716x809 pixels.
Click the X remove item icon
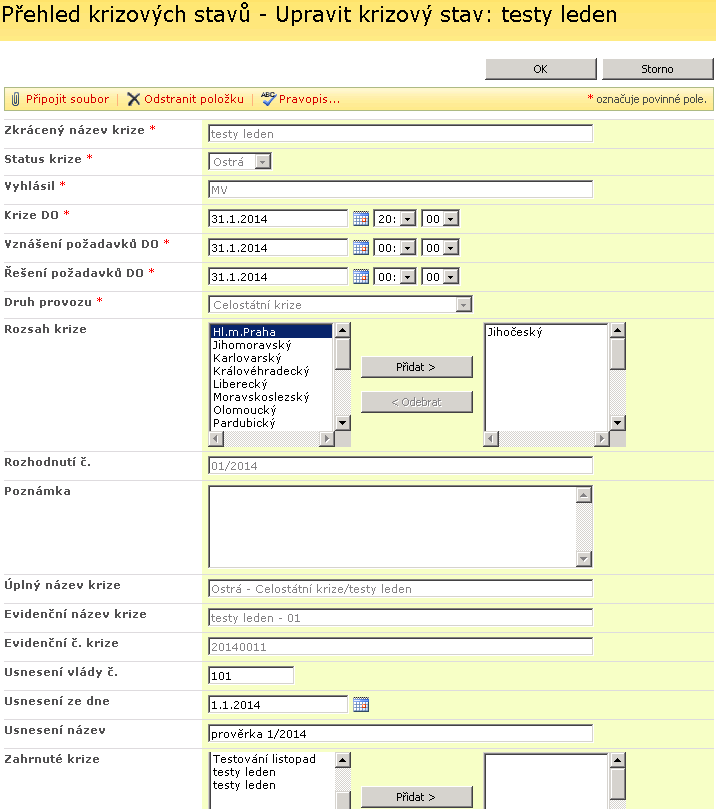[133, 99]
